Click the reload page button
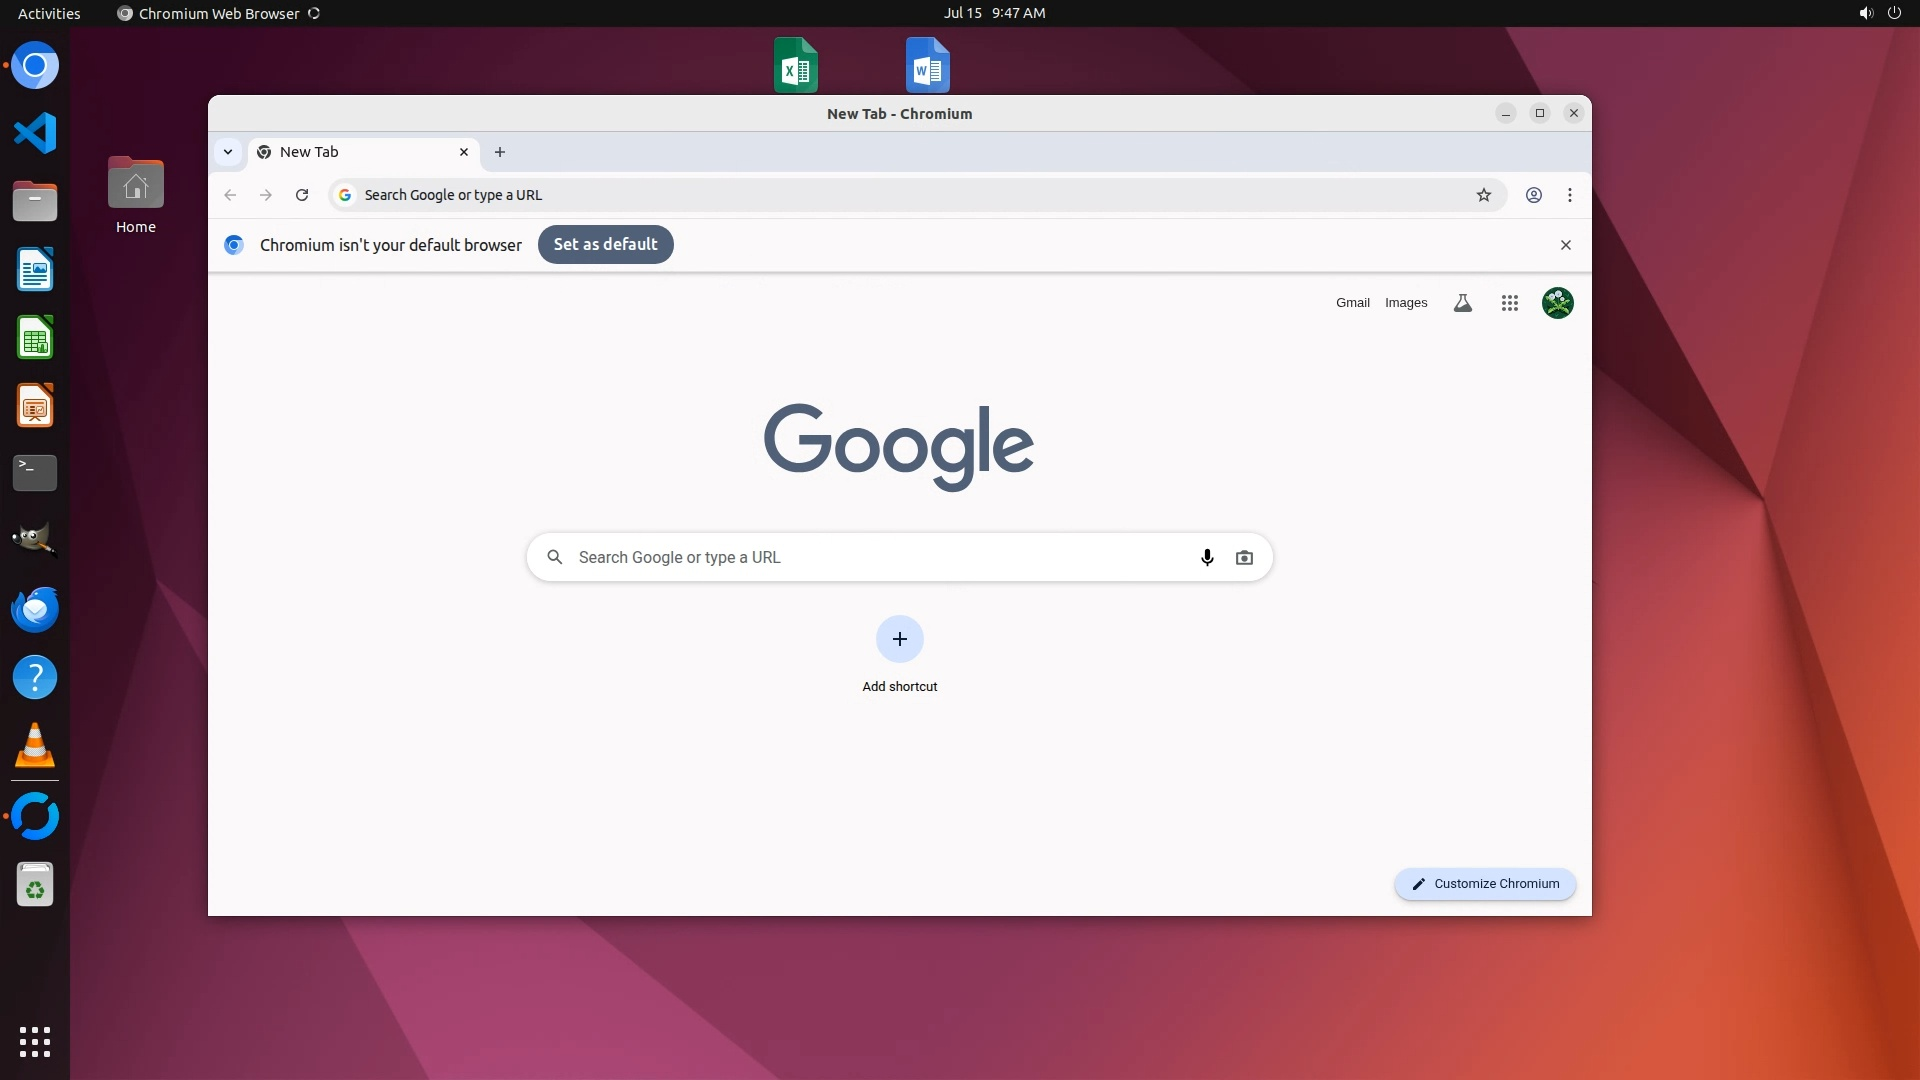Image resolution: width=1920 pixels, height=1080 pixels. pyautogui.click(x=302, y=195)
